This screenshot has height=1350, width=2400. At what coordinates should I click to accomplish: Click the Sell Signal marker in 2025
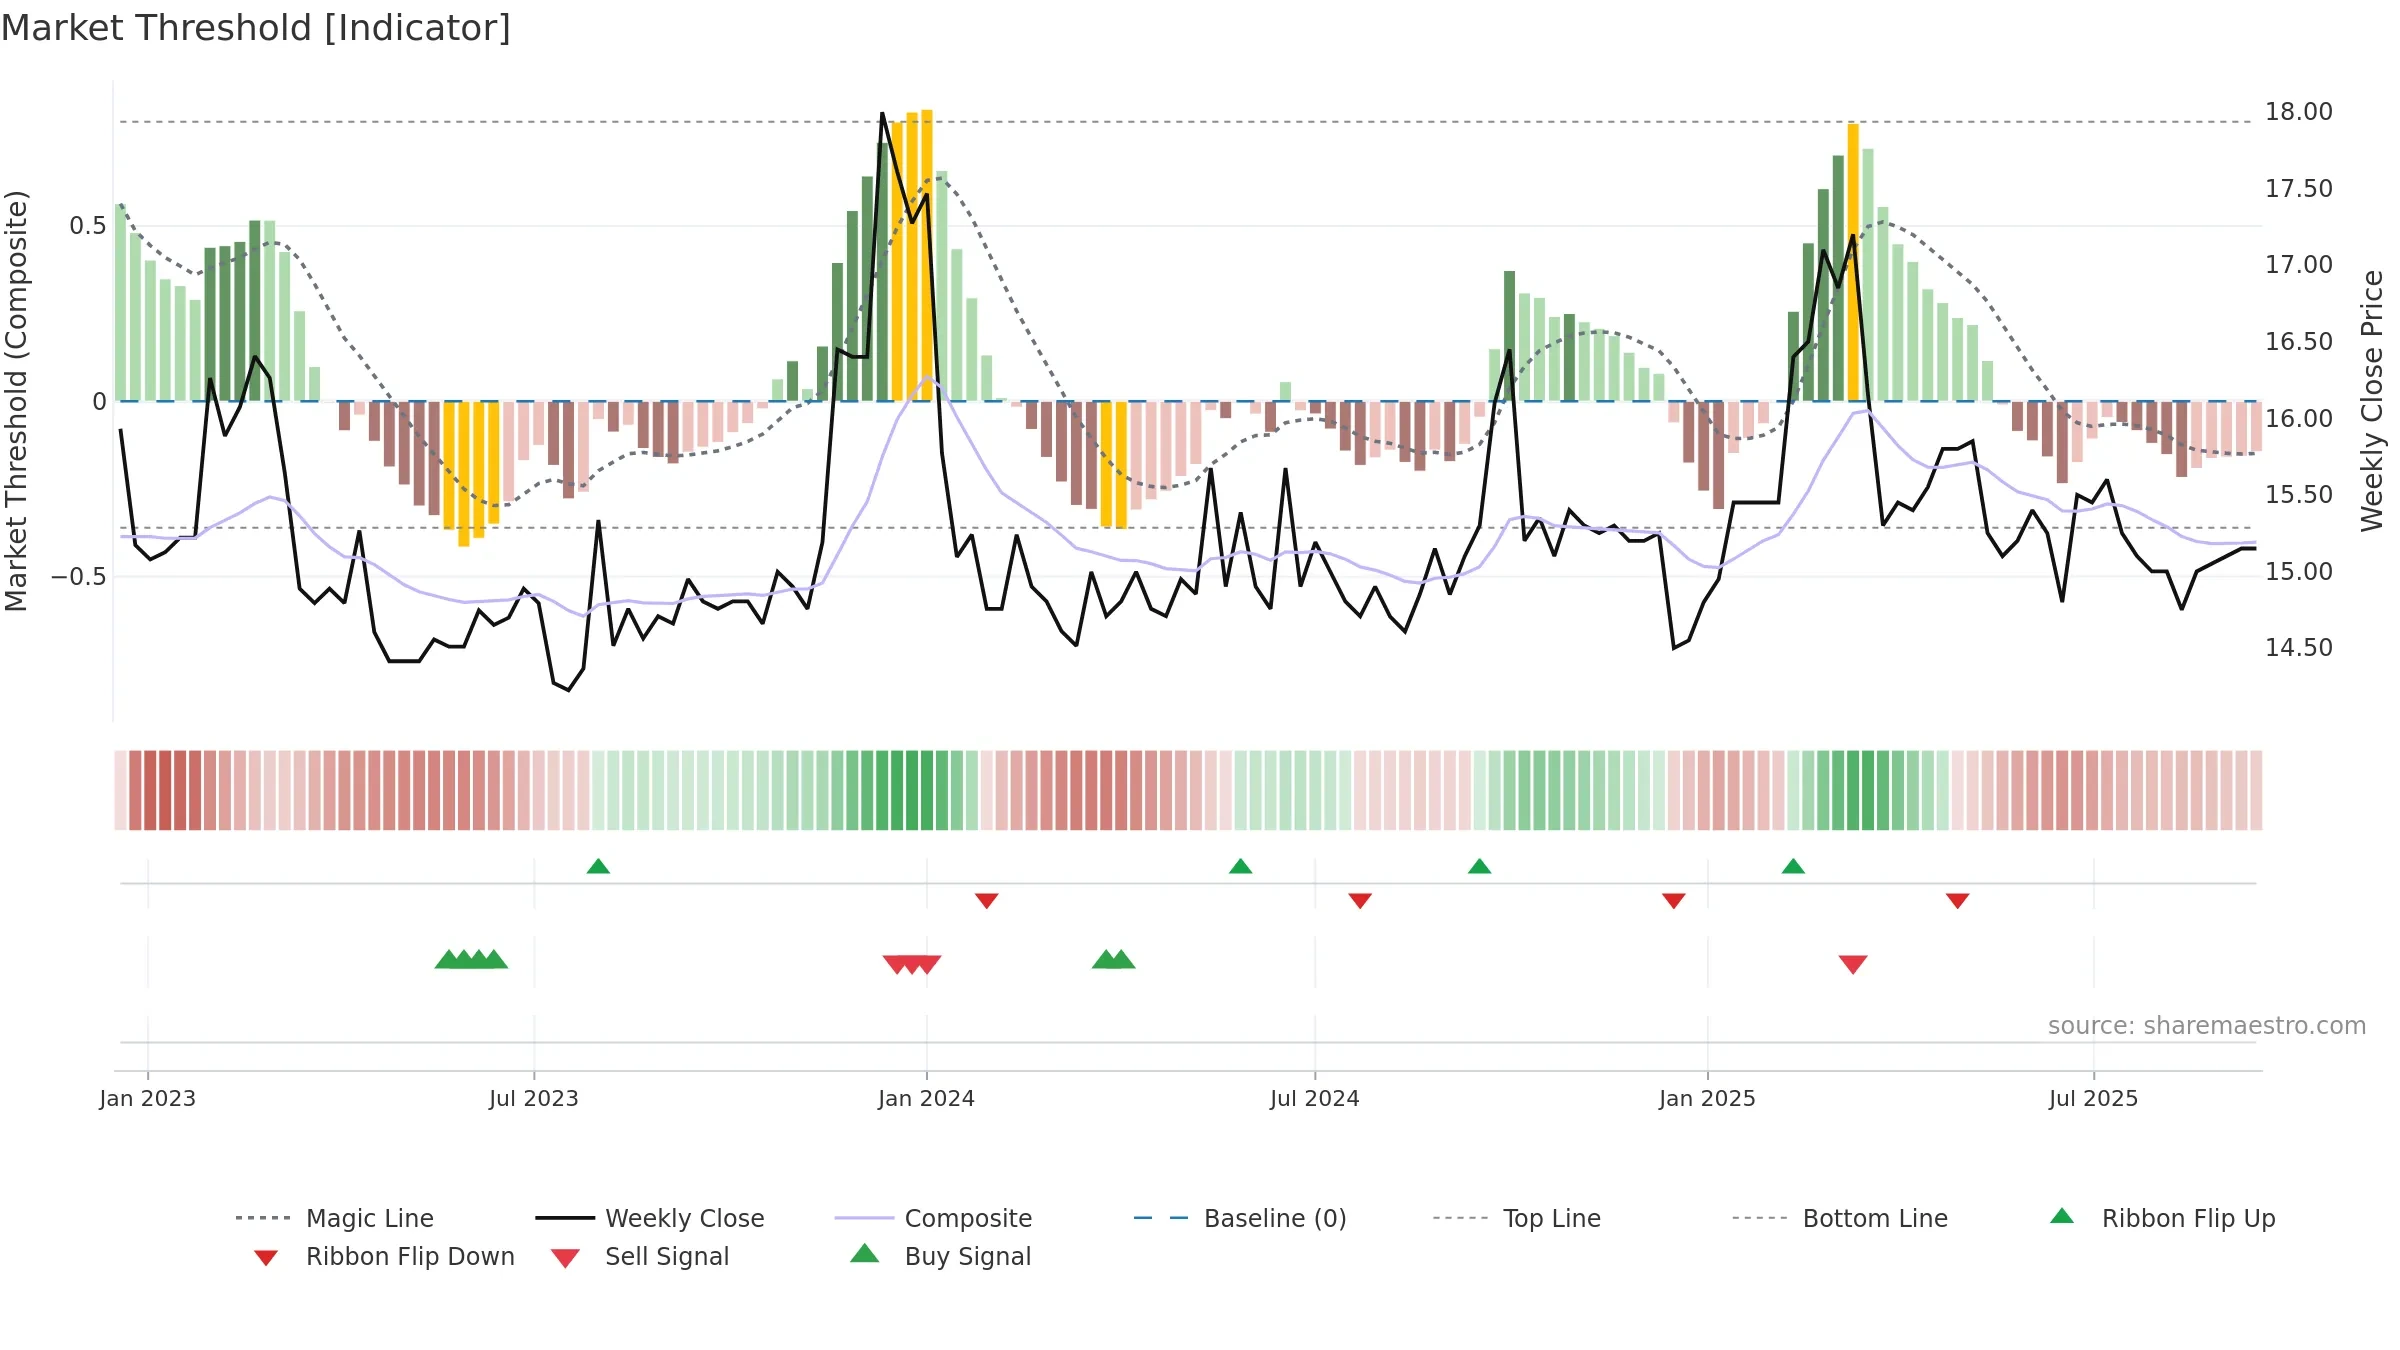(1853, 964)
